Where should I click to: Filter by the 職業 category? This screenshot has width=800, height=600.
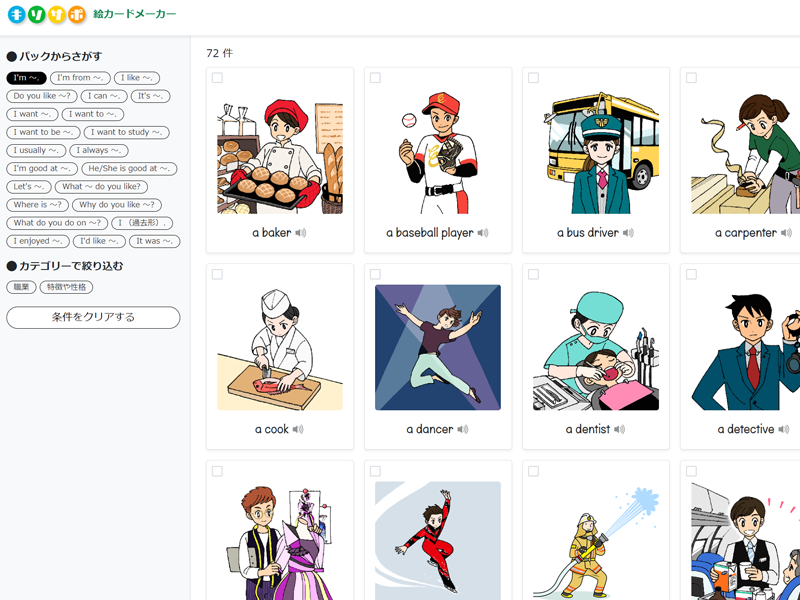(21, 287)
